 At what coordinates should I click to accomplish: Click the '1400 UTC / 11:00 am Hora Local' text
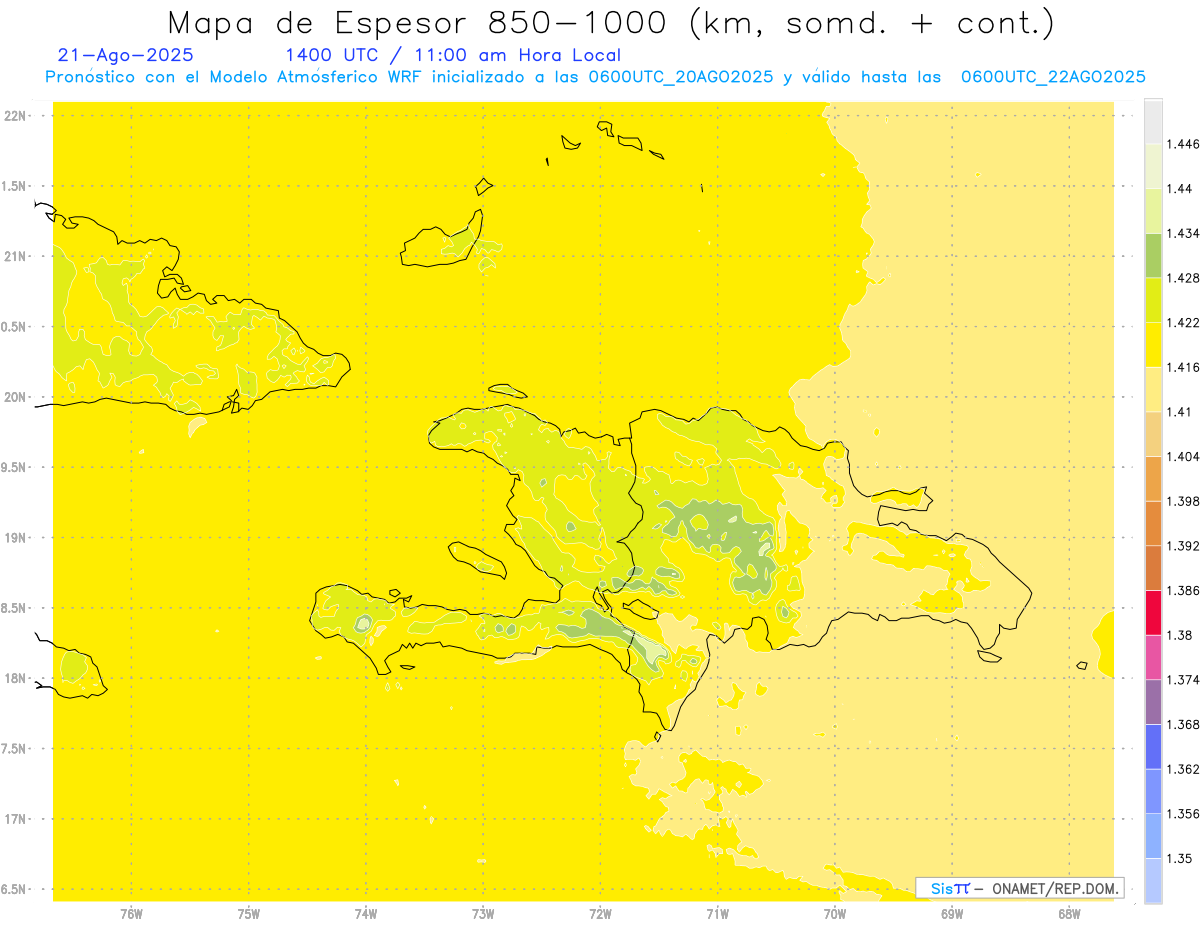(453, 55)
